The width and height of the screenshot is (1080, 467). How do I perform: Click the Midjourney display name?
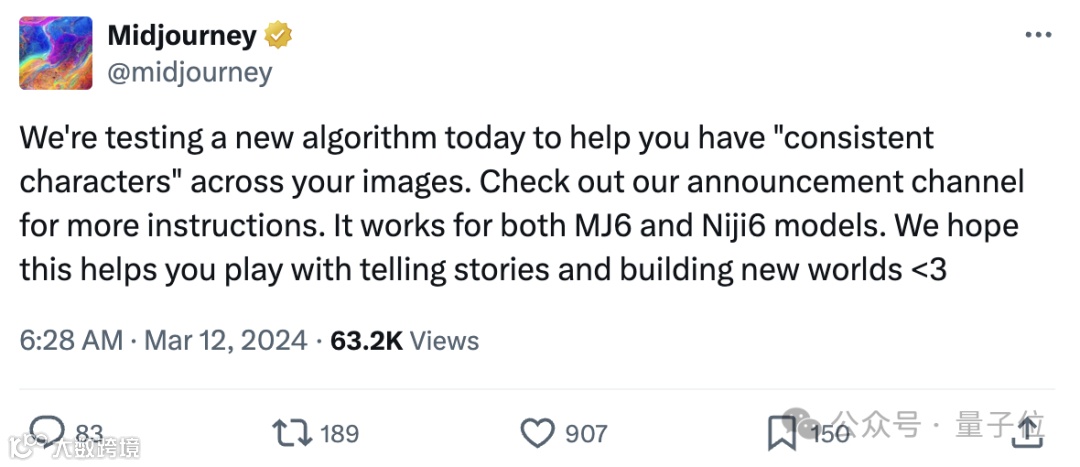coord(181,36)
